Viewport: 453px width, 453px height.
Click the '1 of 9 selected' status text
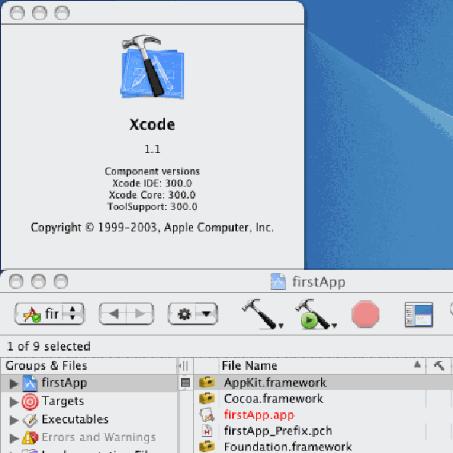pos(49,347)
